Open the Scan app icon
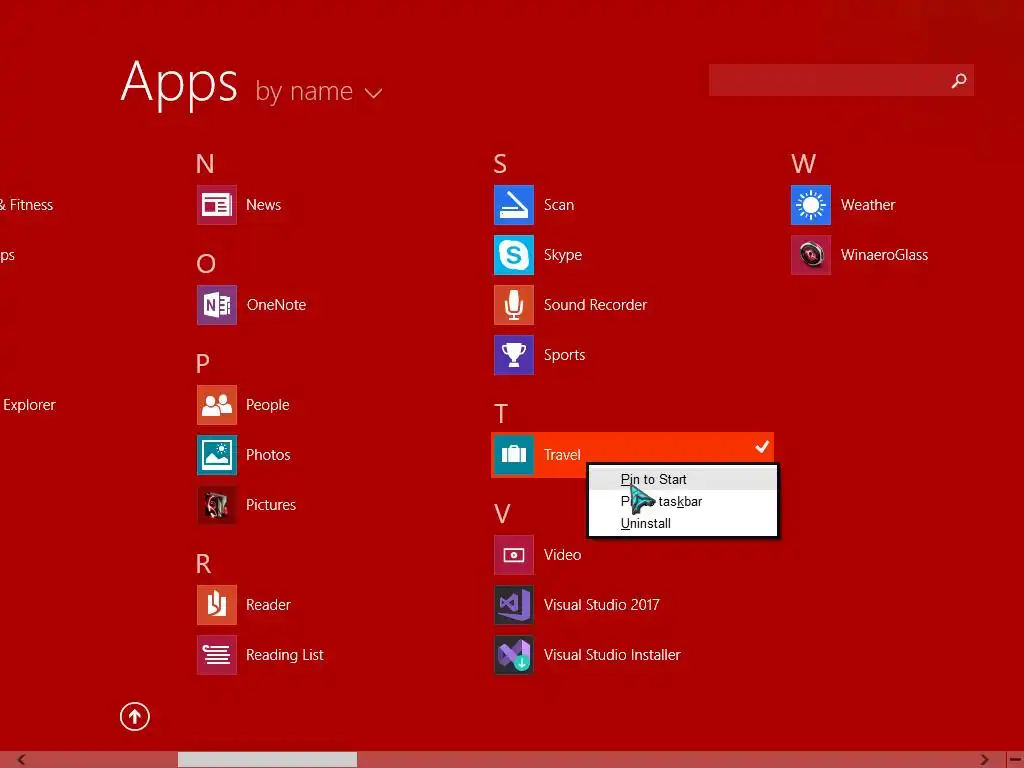The height and width of the screenshot is (768, 1024). click(514, 205)
